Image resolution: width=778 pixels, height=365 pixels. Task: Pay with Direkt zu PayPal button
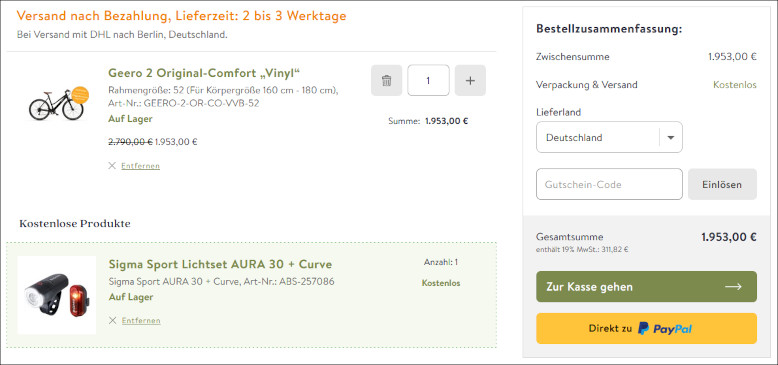pyautogui.click(x=646, y=328)
